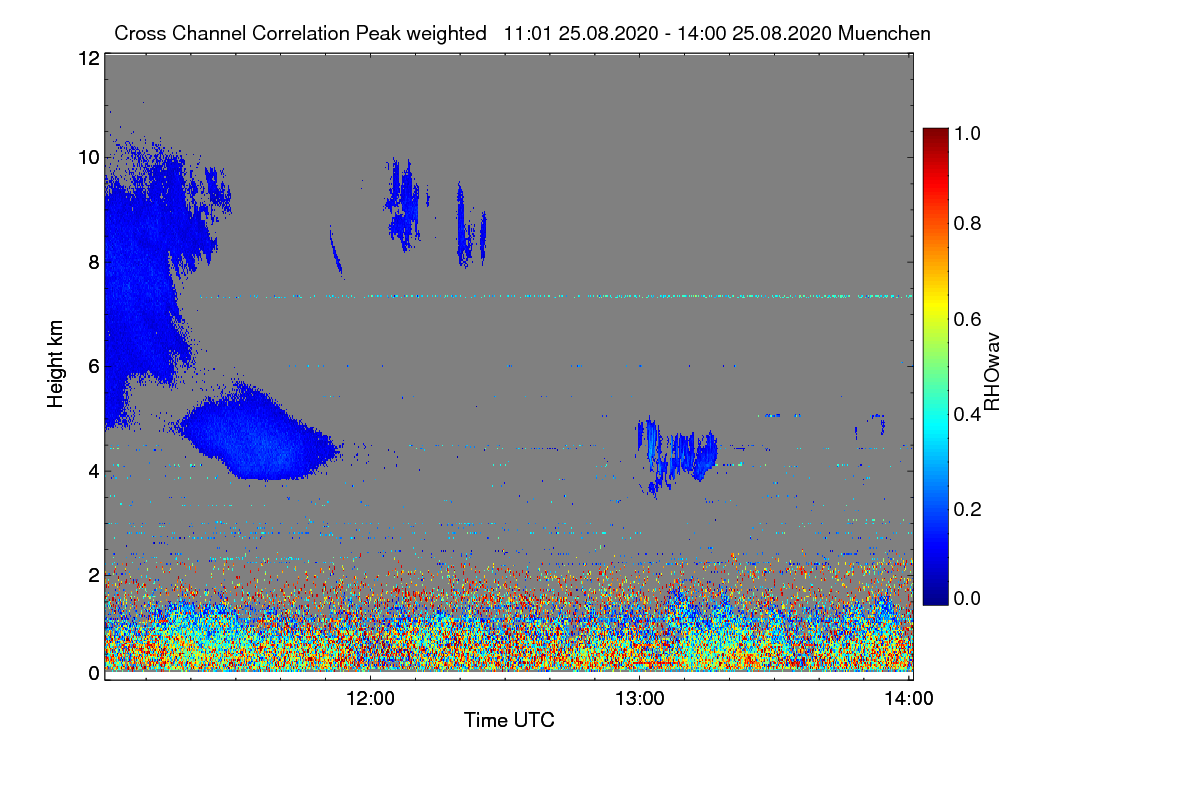Click the height tick label 2

pos(93,574)
